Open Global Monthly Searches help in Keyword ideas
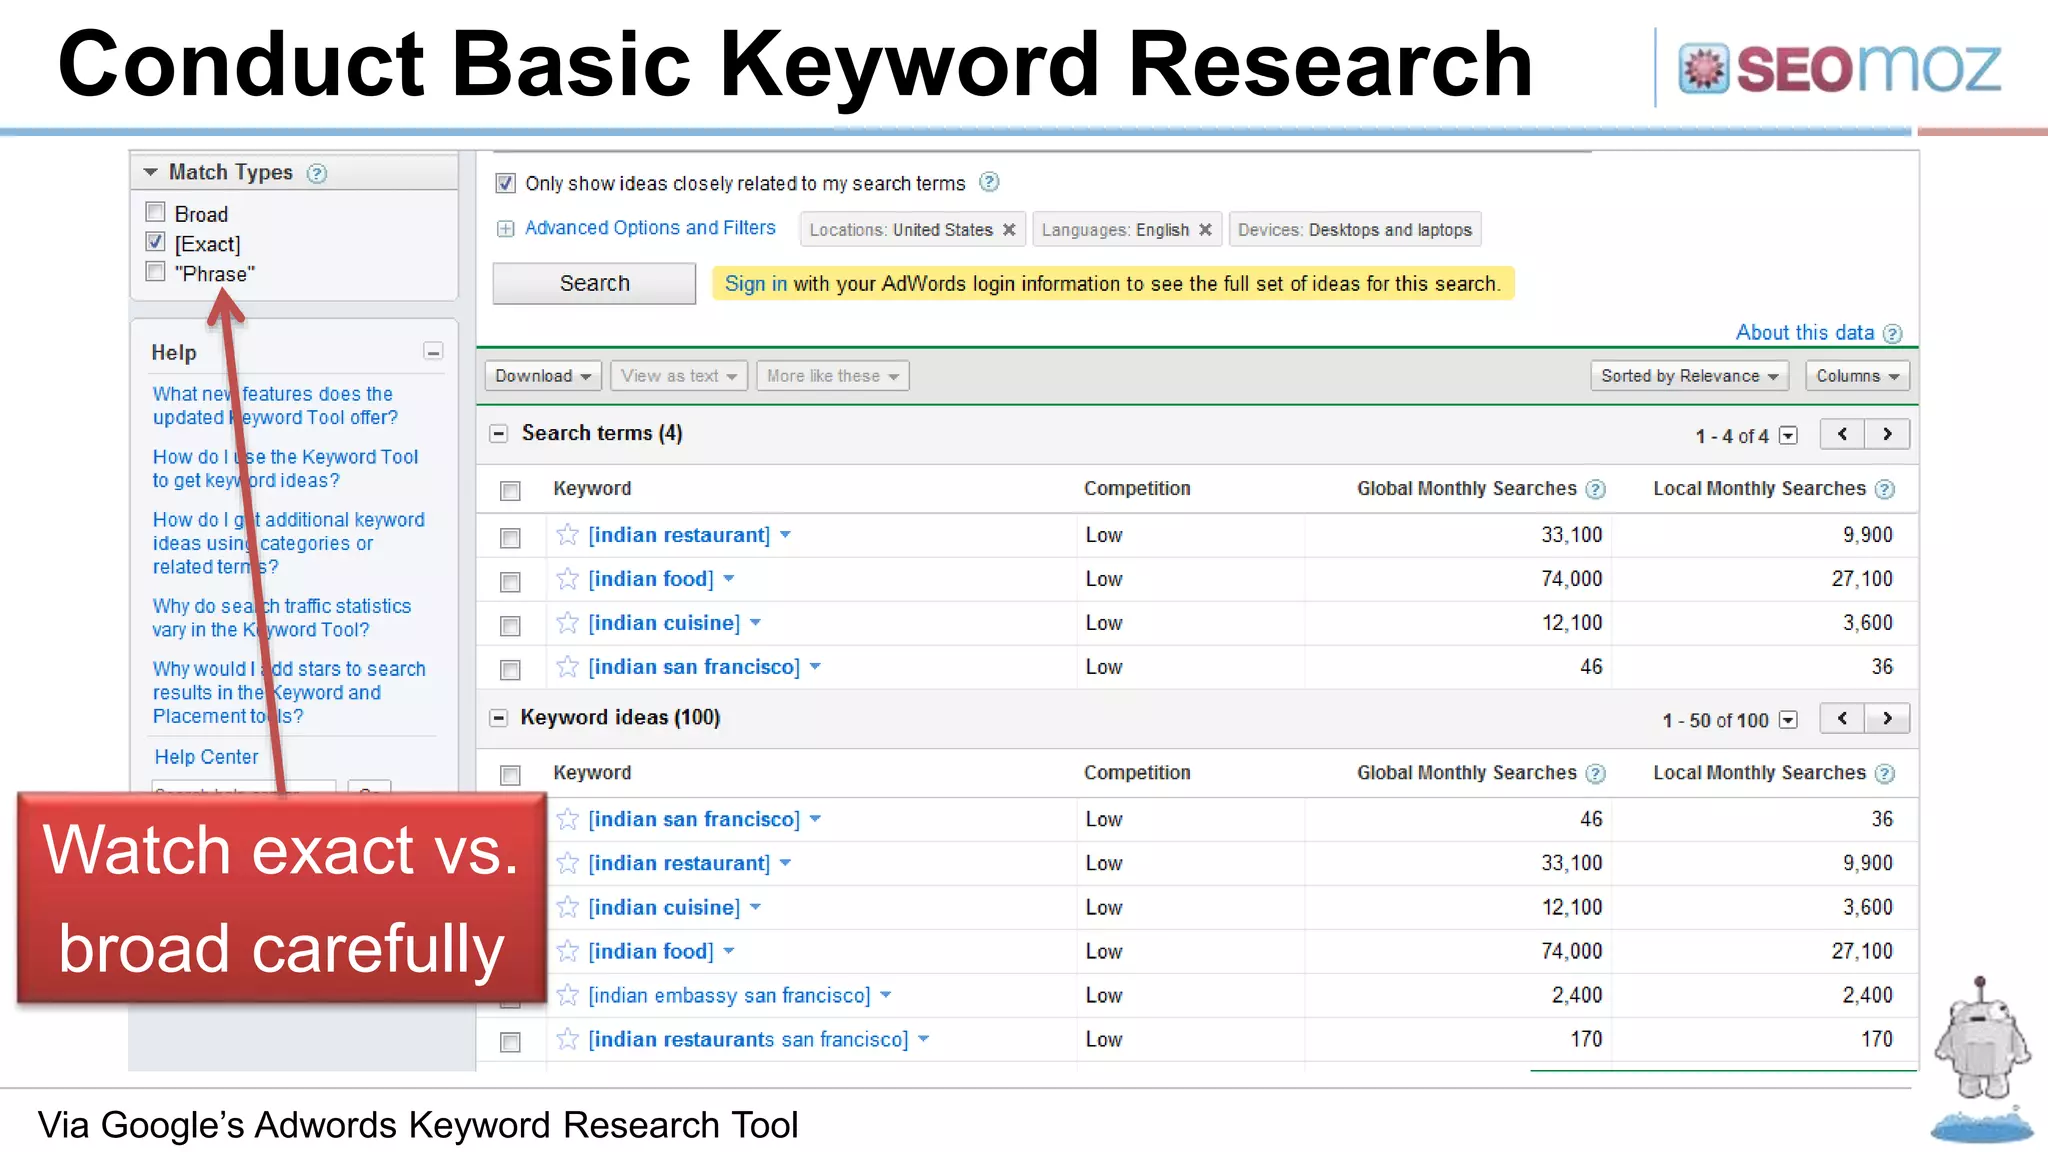 coord(1596,774)
